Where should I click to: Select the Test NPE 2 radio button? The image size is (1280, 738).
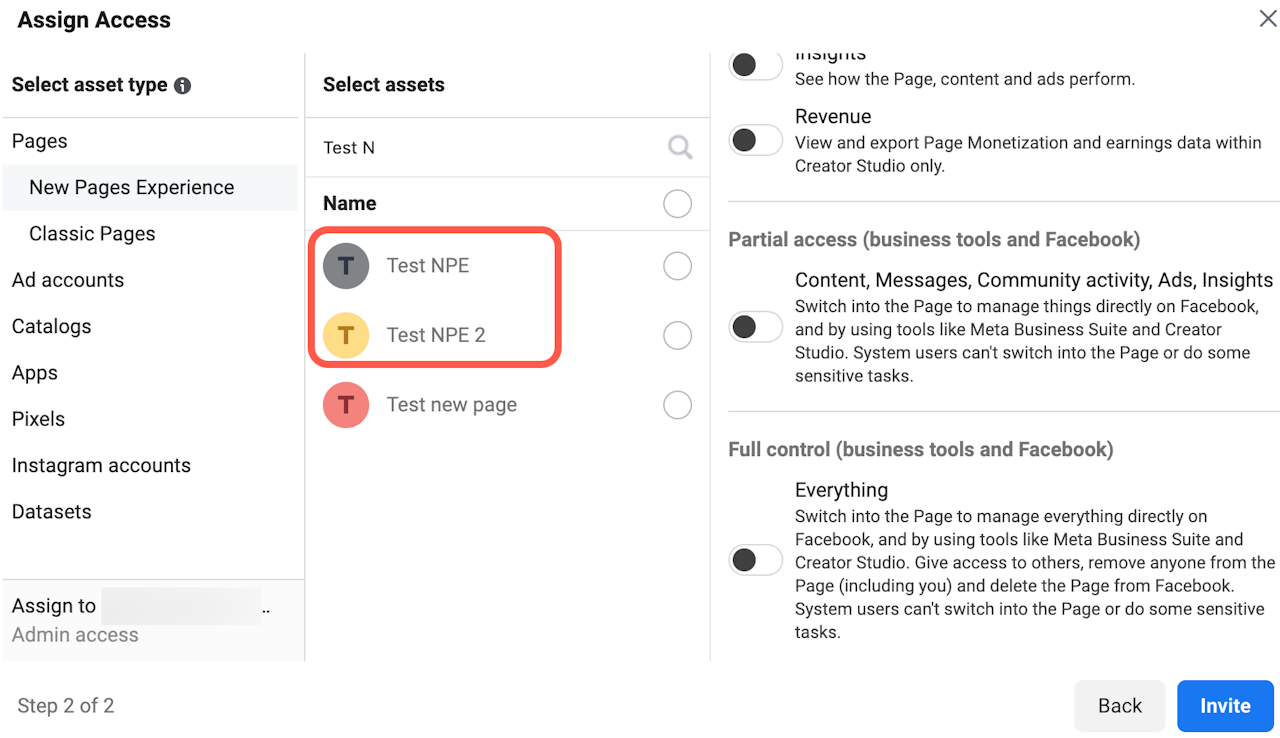[677, 335]
